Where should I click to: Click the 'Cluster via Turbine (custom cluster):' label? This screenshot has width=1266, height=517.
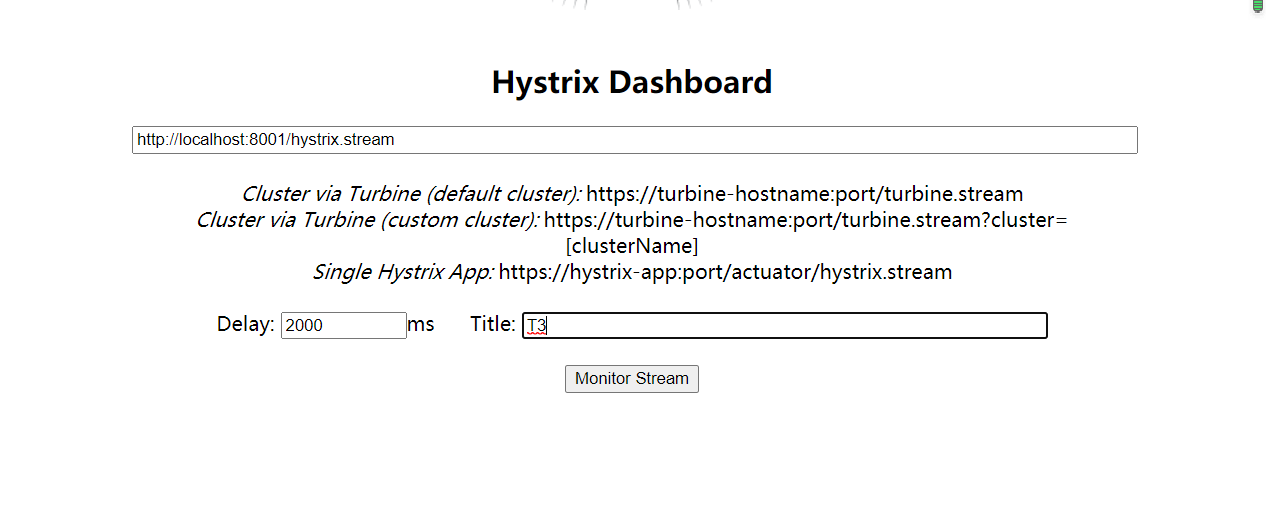(x=367, y=220)
